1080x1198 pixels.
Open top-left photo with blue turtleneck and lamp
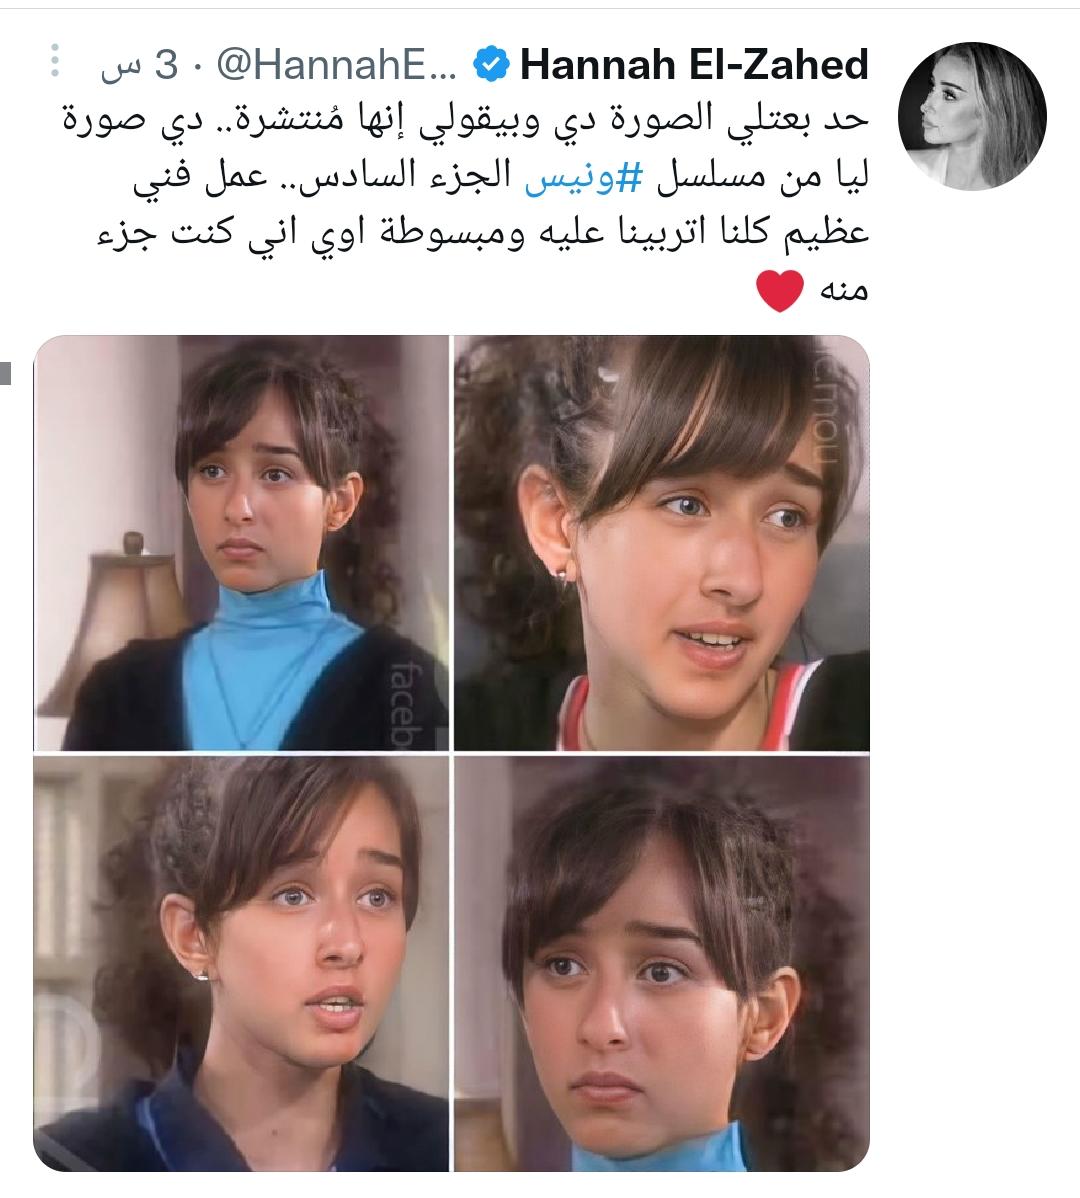pos(241,542)
